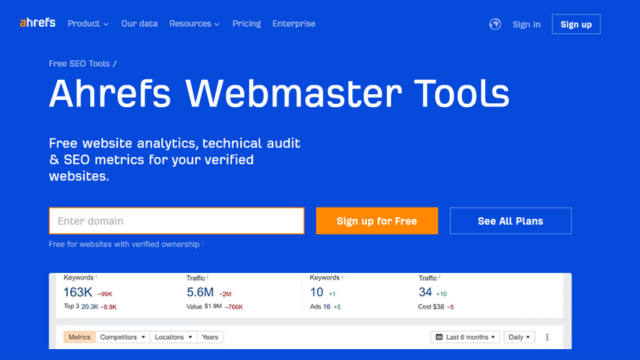Expand the Product menu

tap(88, 24)
